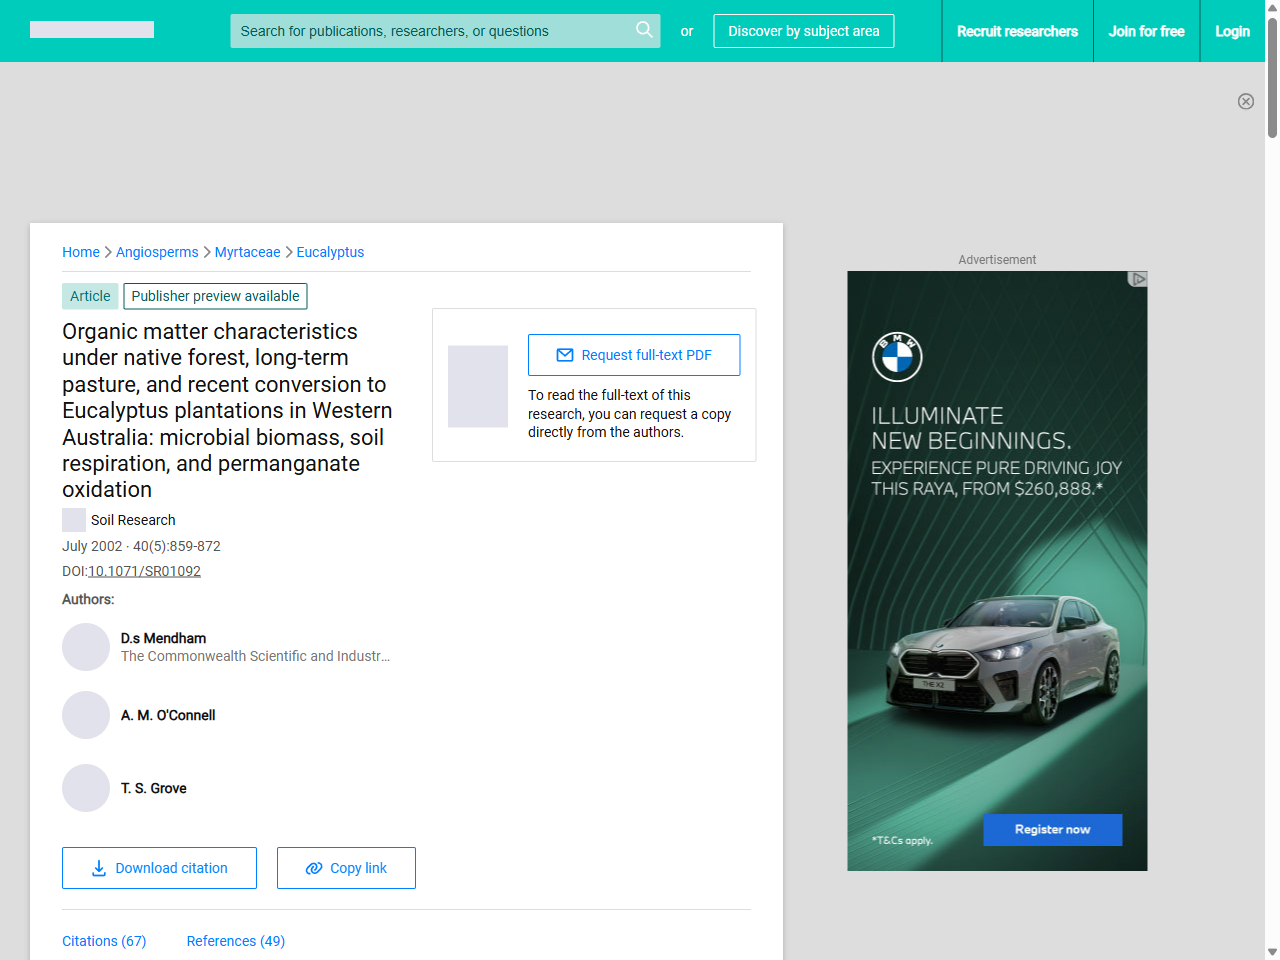
Task: Open the DOI 10.1071/SR01092 link
Action: click(144, 571)
